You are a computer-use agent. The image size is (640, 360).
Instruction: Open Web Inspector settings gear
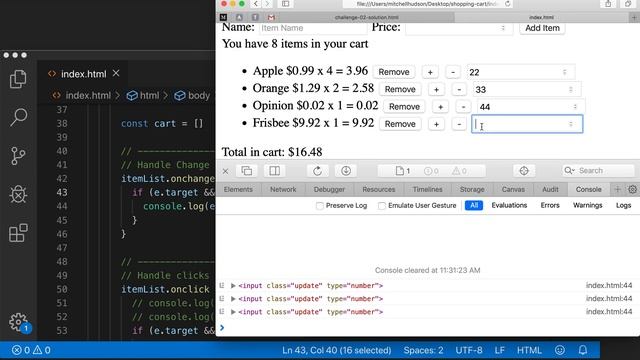click(x=632, y=189)
